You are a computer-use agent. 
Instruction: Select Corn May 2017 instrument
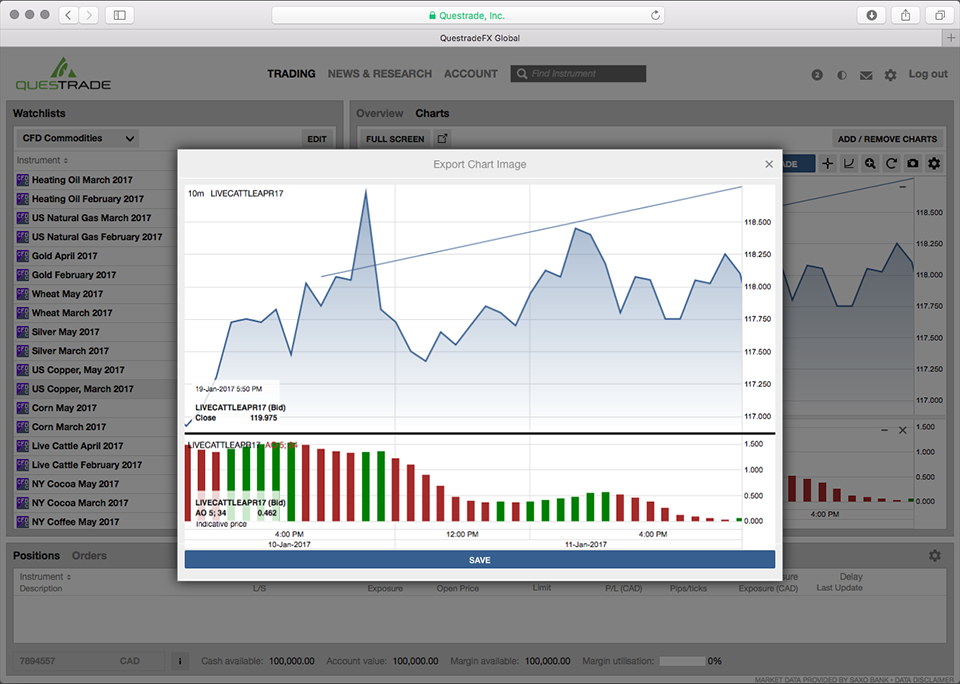pyautogui.click(x=64, y=408)
